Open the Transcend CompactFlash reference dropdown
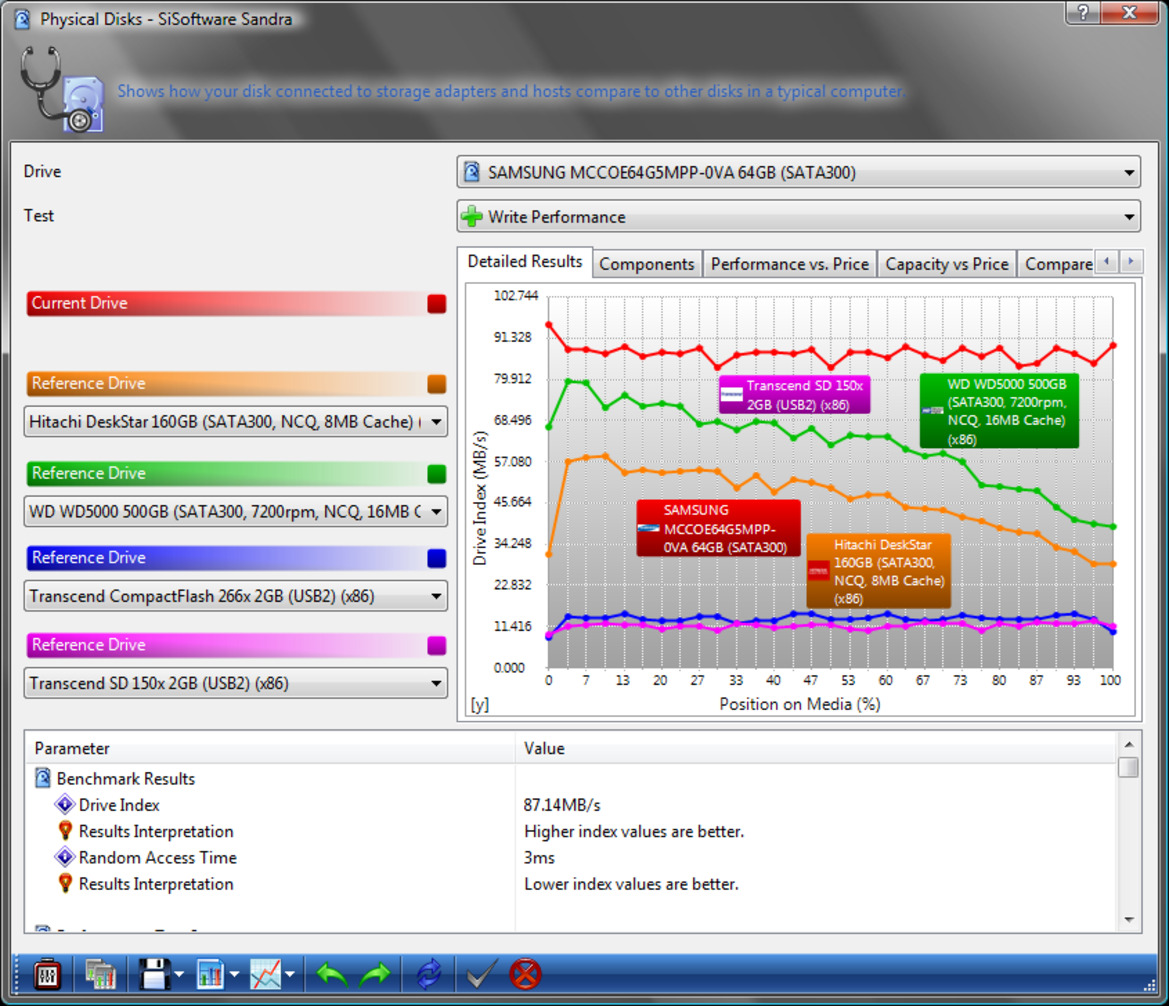1169x1006 pixels. pyautogui.click(x=236, y=597)
